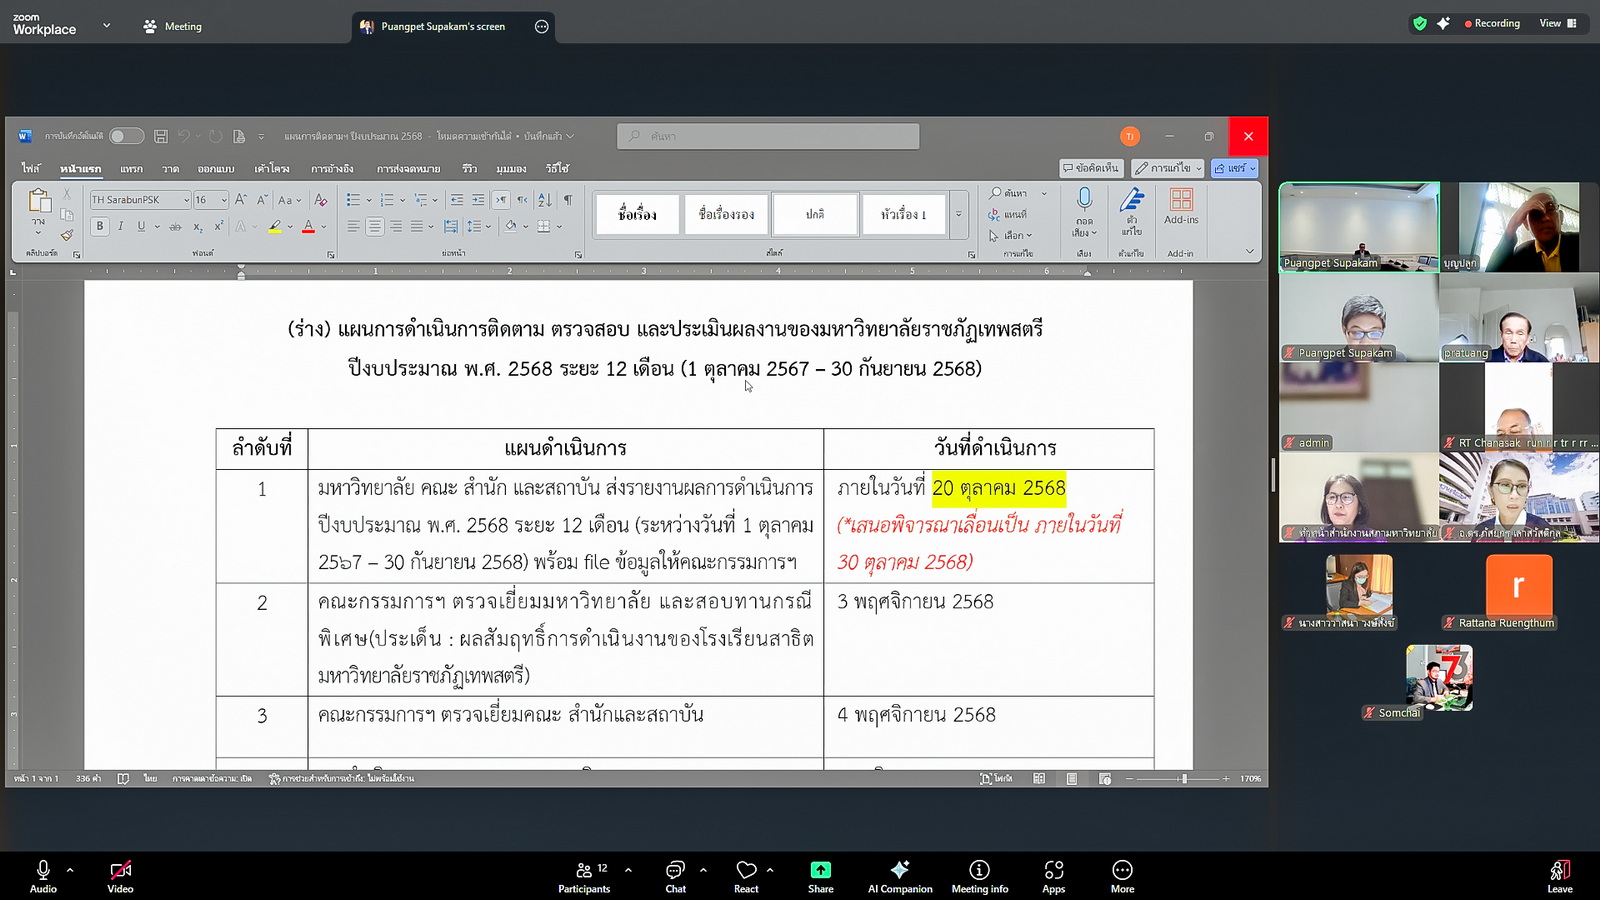Image resolution: width=1600 pixels, height=900 pixels.
Task: Expand the arrow next to Audio
Action: point(70,870)
